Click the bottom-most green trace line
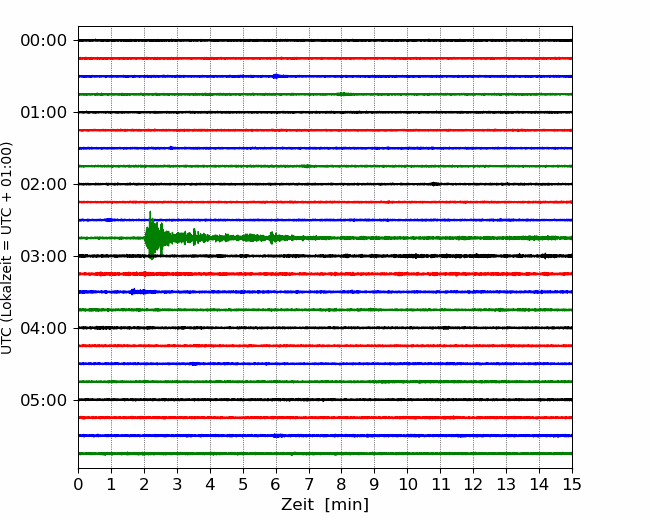The width and height of the screenshot is (650, 520). pos(325,454)
